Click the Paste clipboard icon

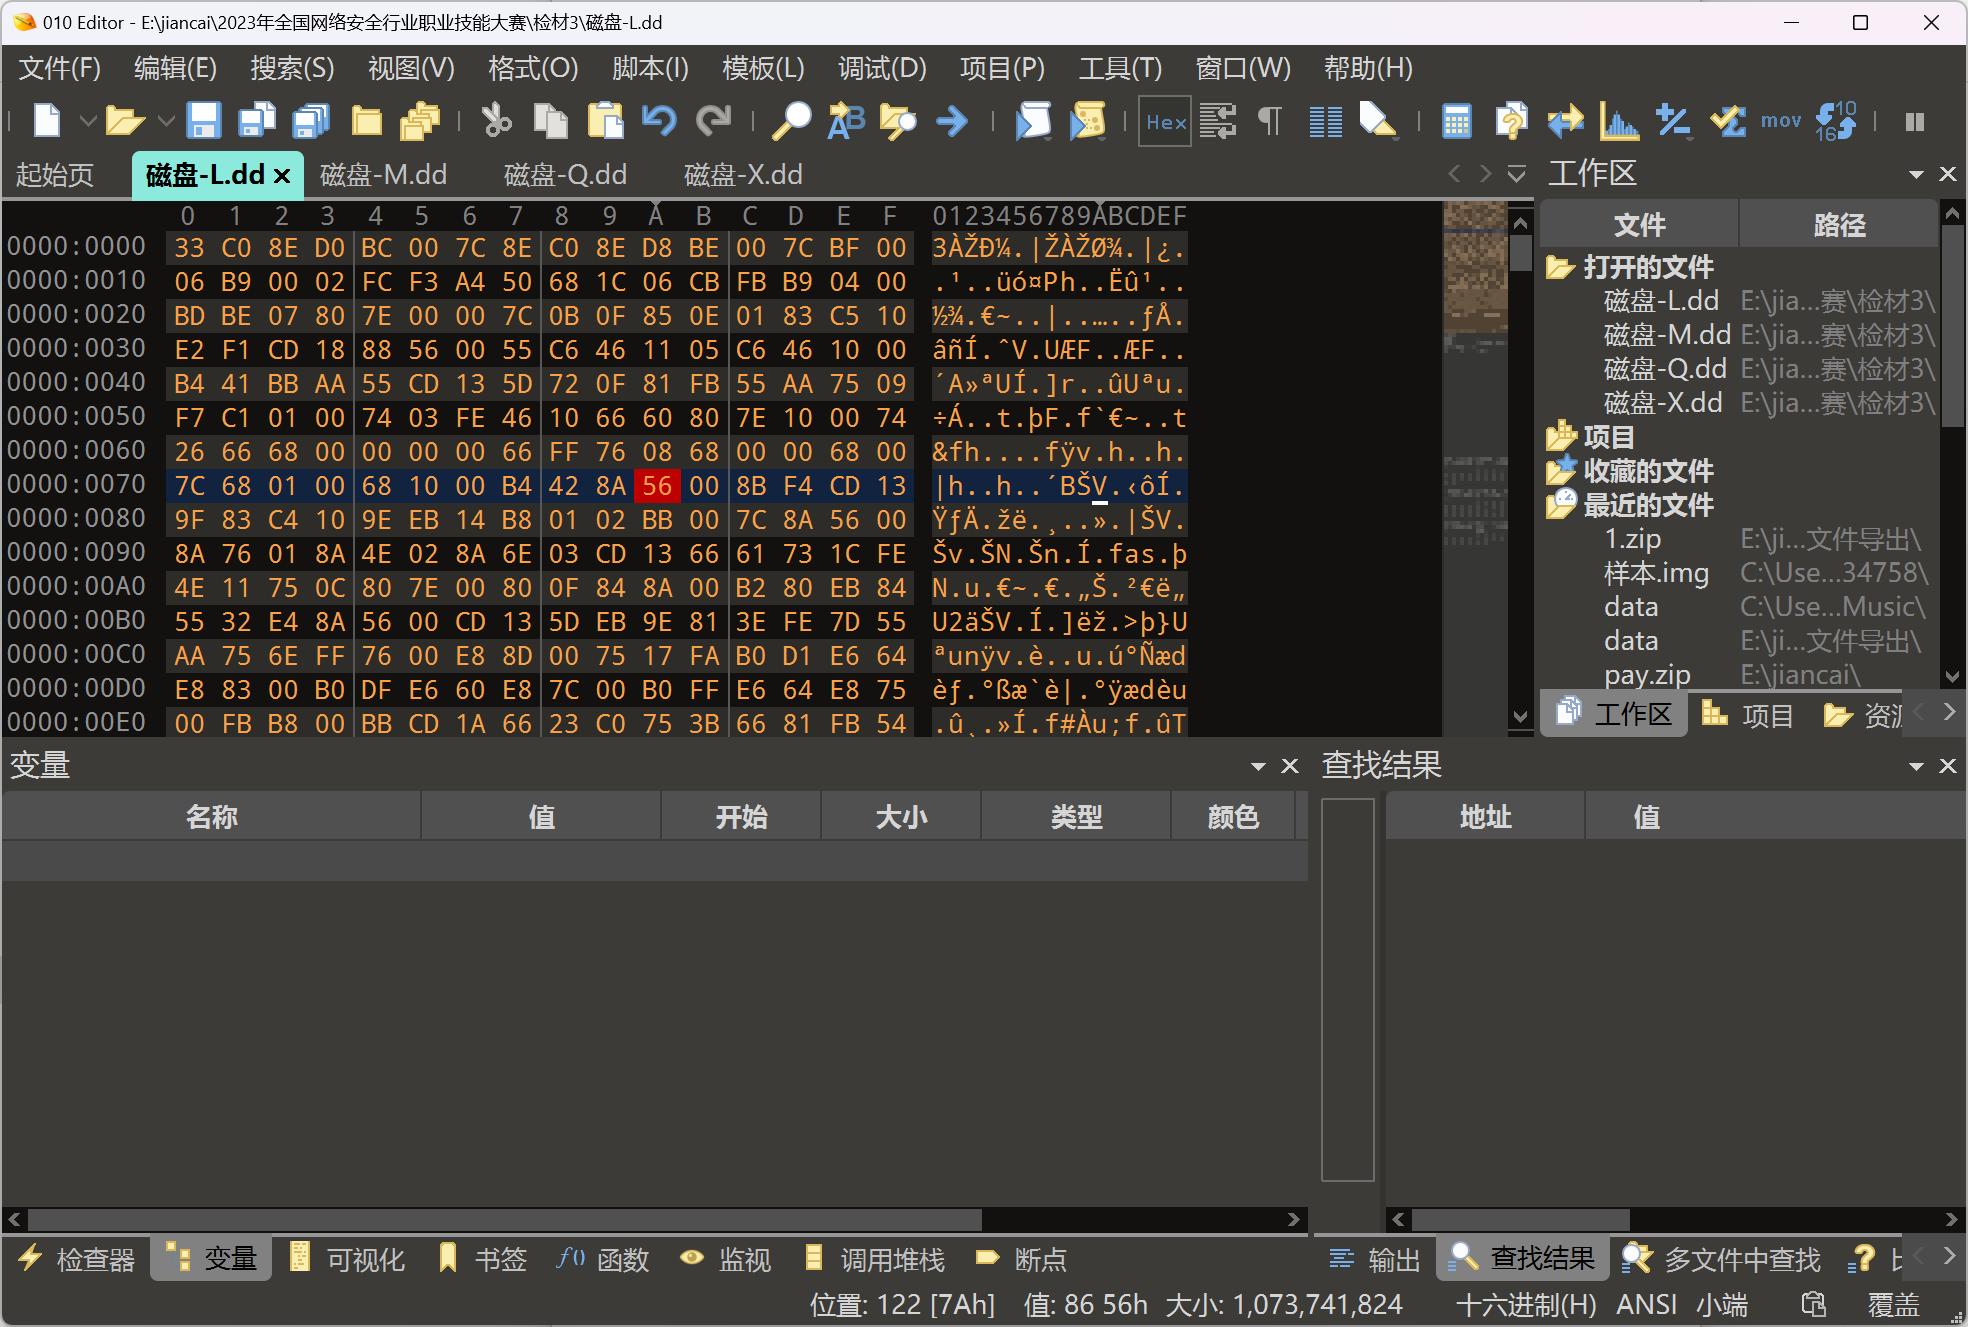[x=605, y=121]
